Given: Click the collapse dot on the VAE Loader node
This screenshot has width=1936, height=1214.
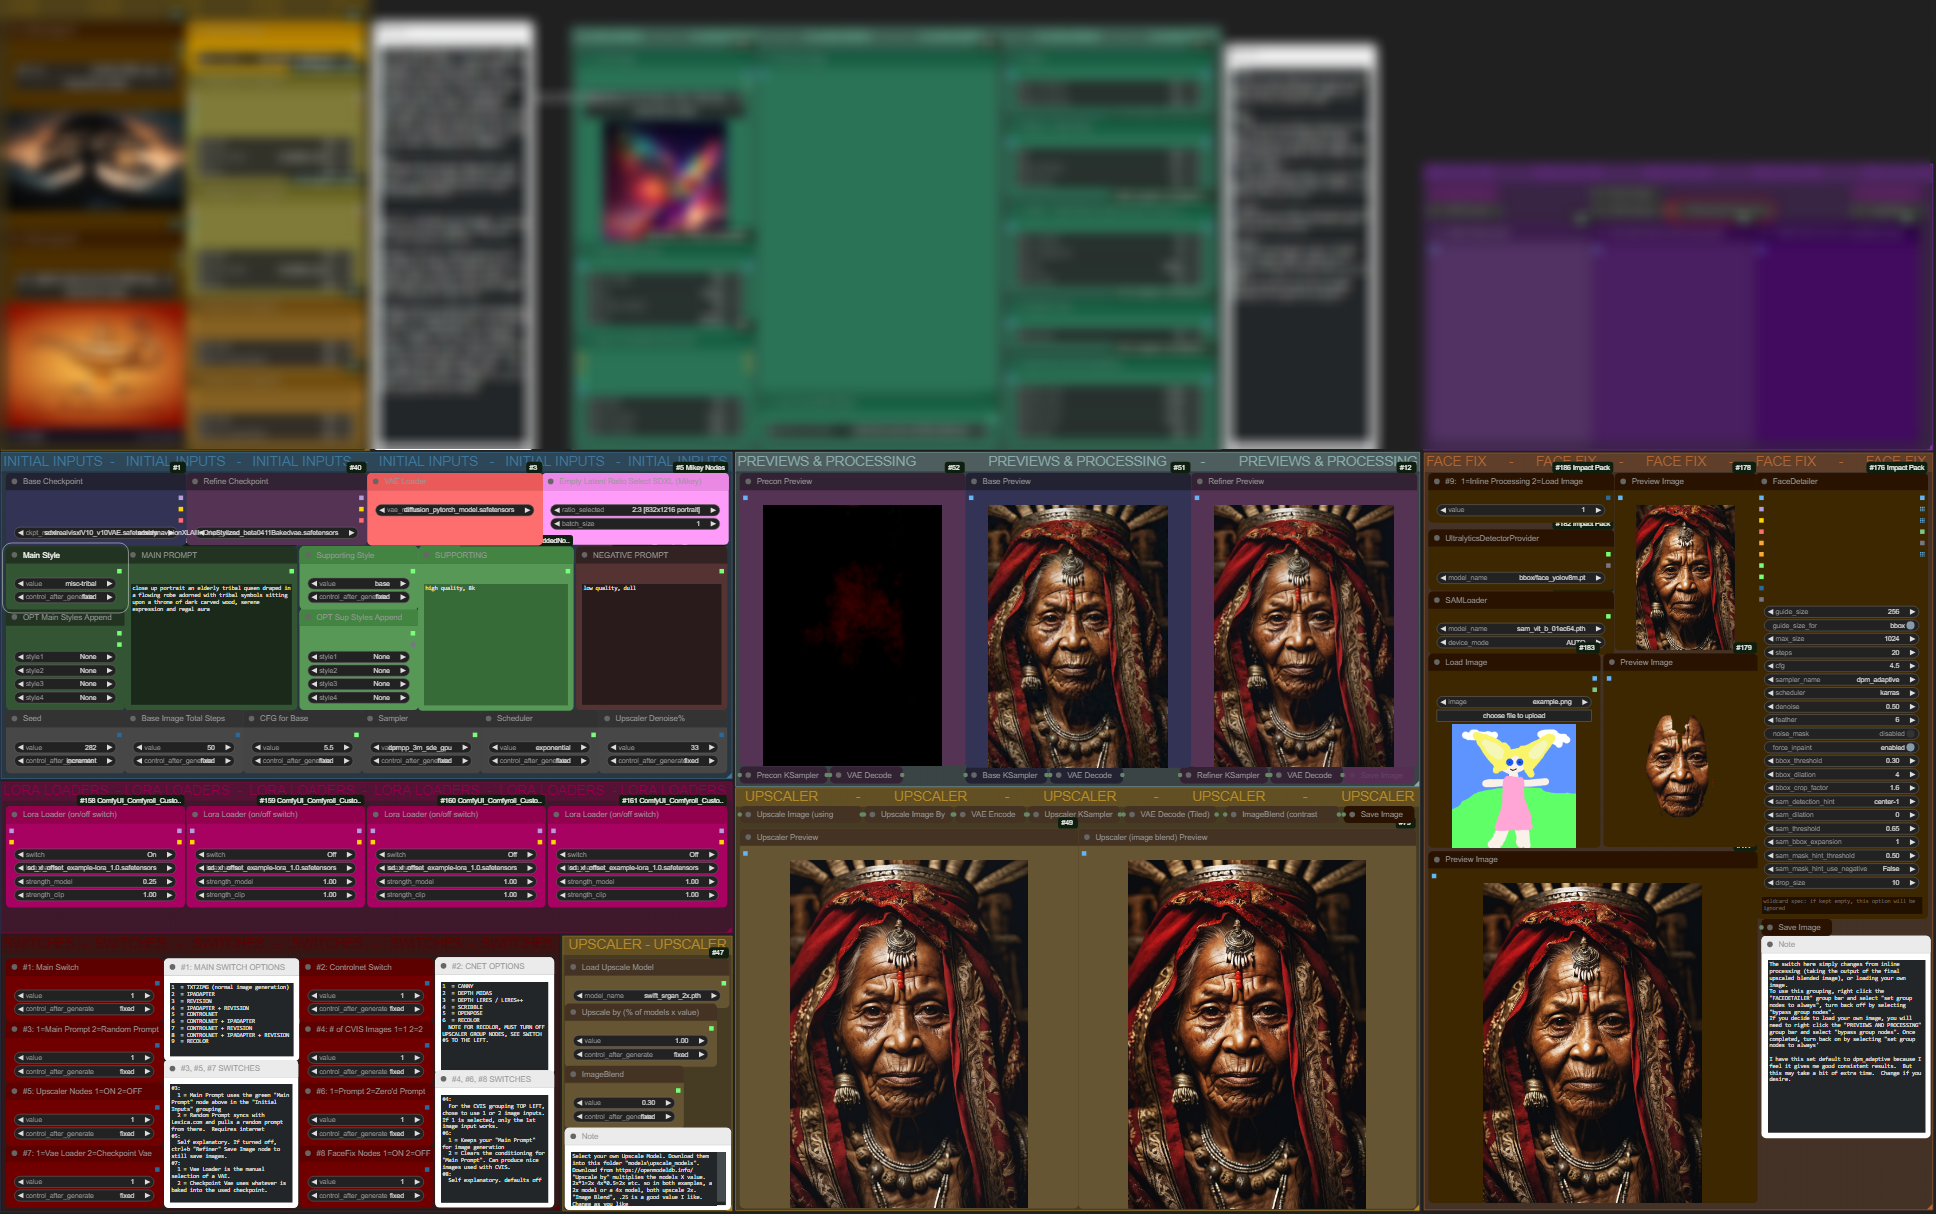Looking at the screenshot, I should pyautogui.click(x=377, y=482).
